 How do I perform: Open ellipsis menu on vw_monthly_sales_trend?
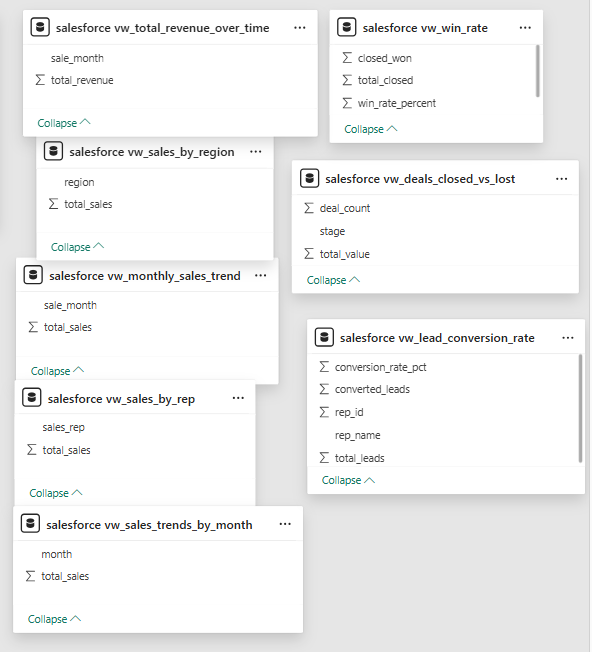coord(261,276)
